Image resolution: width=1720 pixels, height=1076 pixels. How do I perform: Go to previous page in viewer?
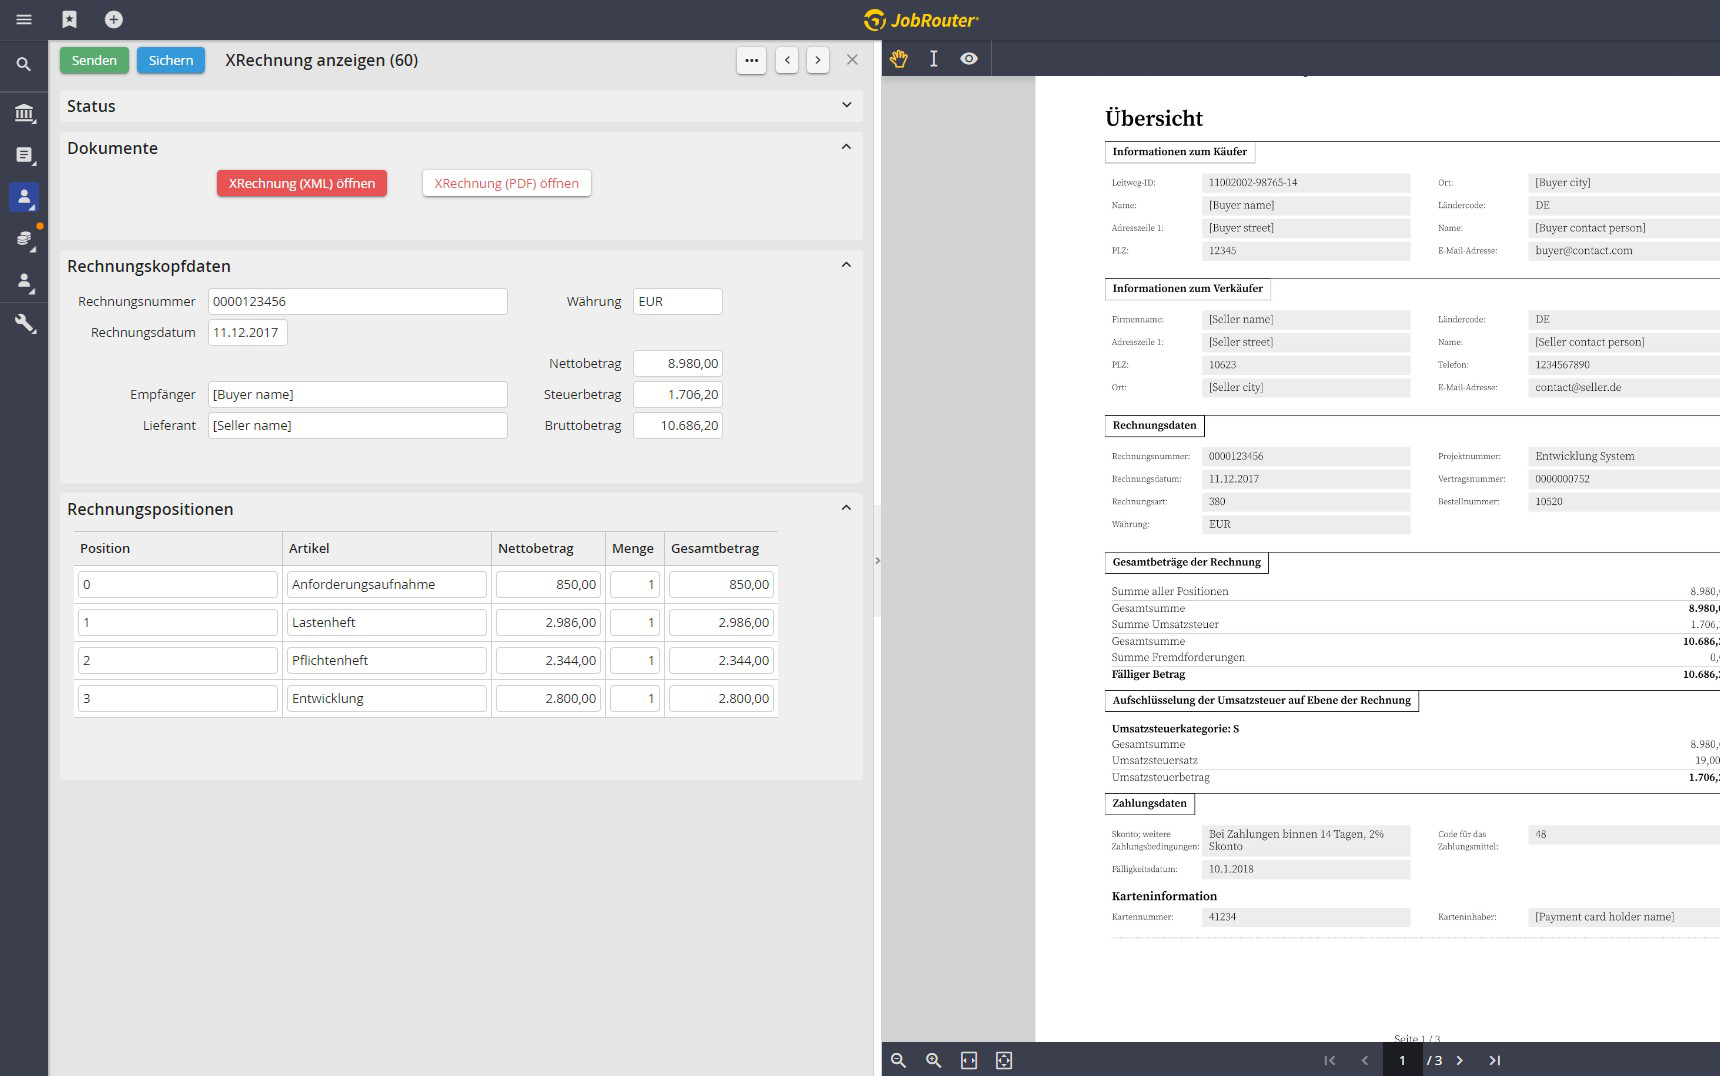click(1364, 1060)
